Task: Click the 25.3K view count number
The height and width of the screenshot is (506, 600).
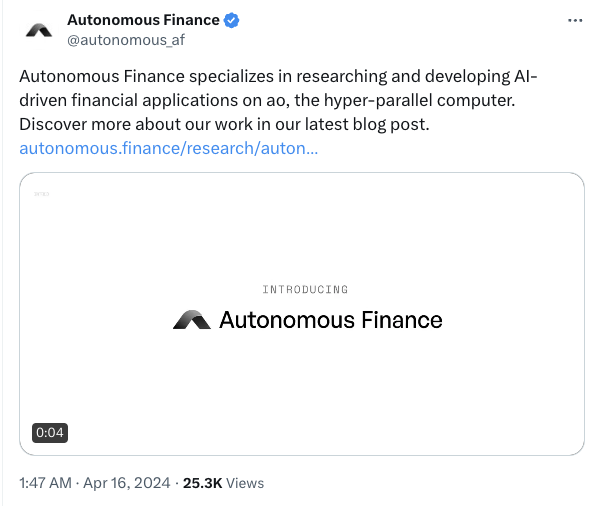Action: tap(202, 483)
